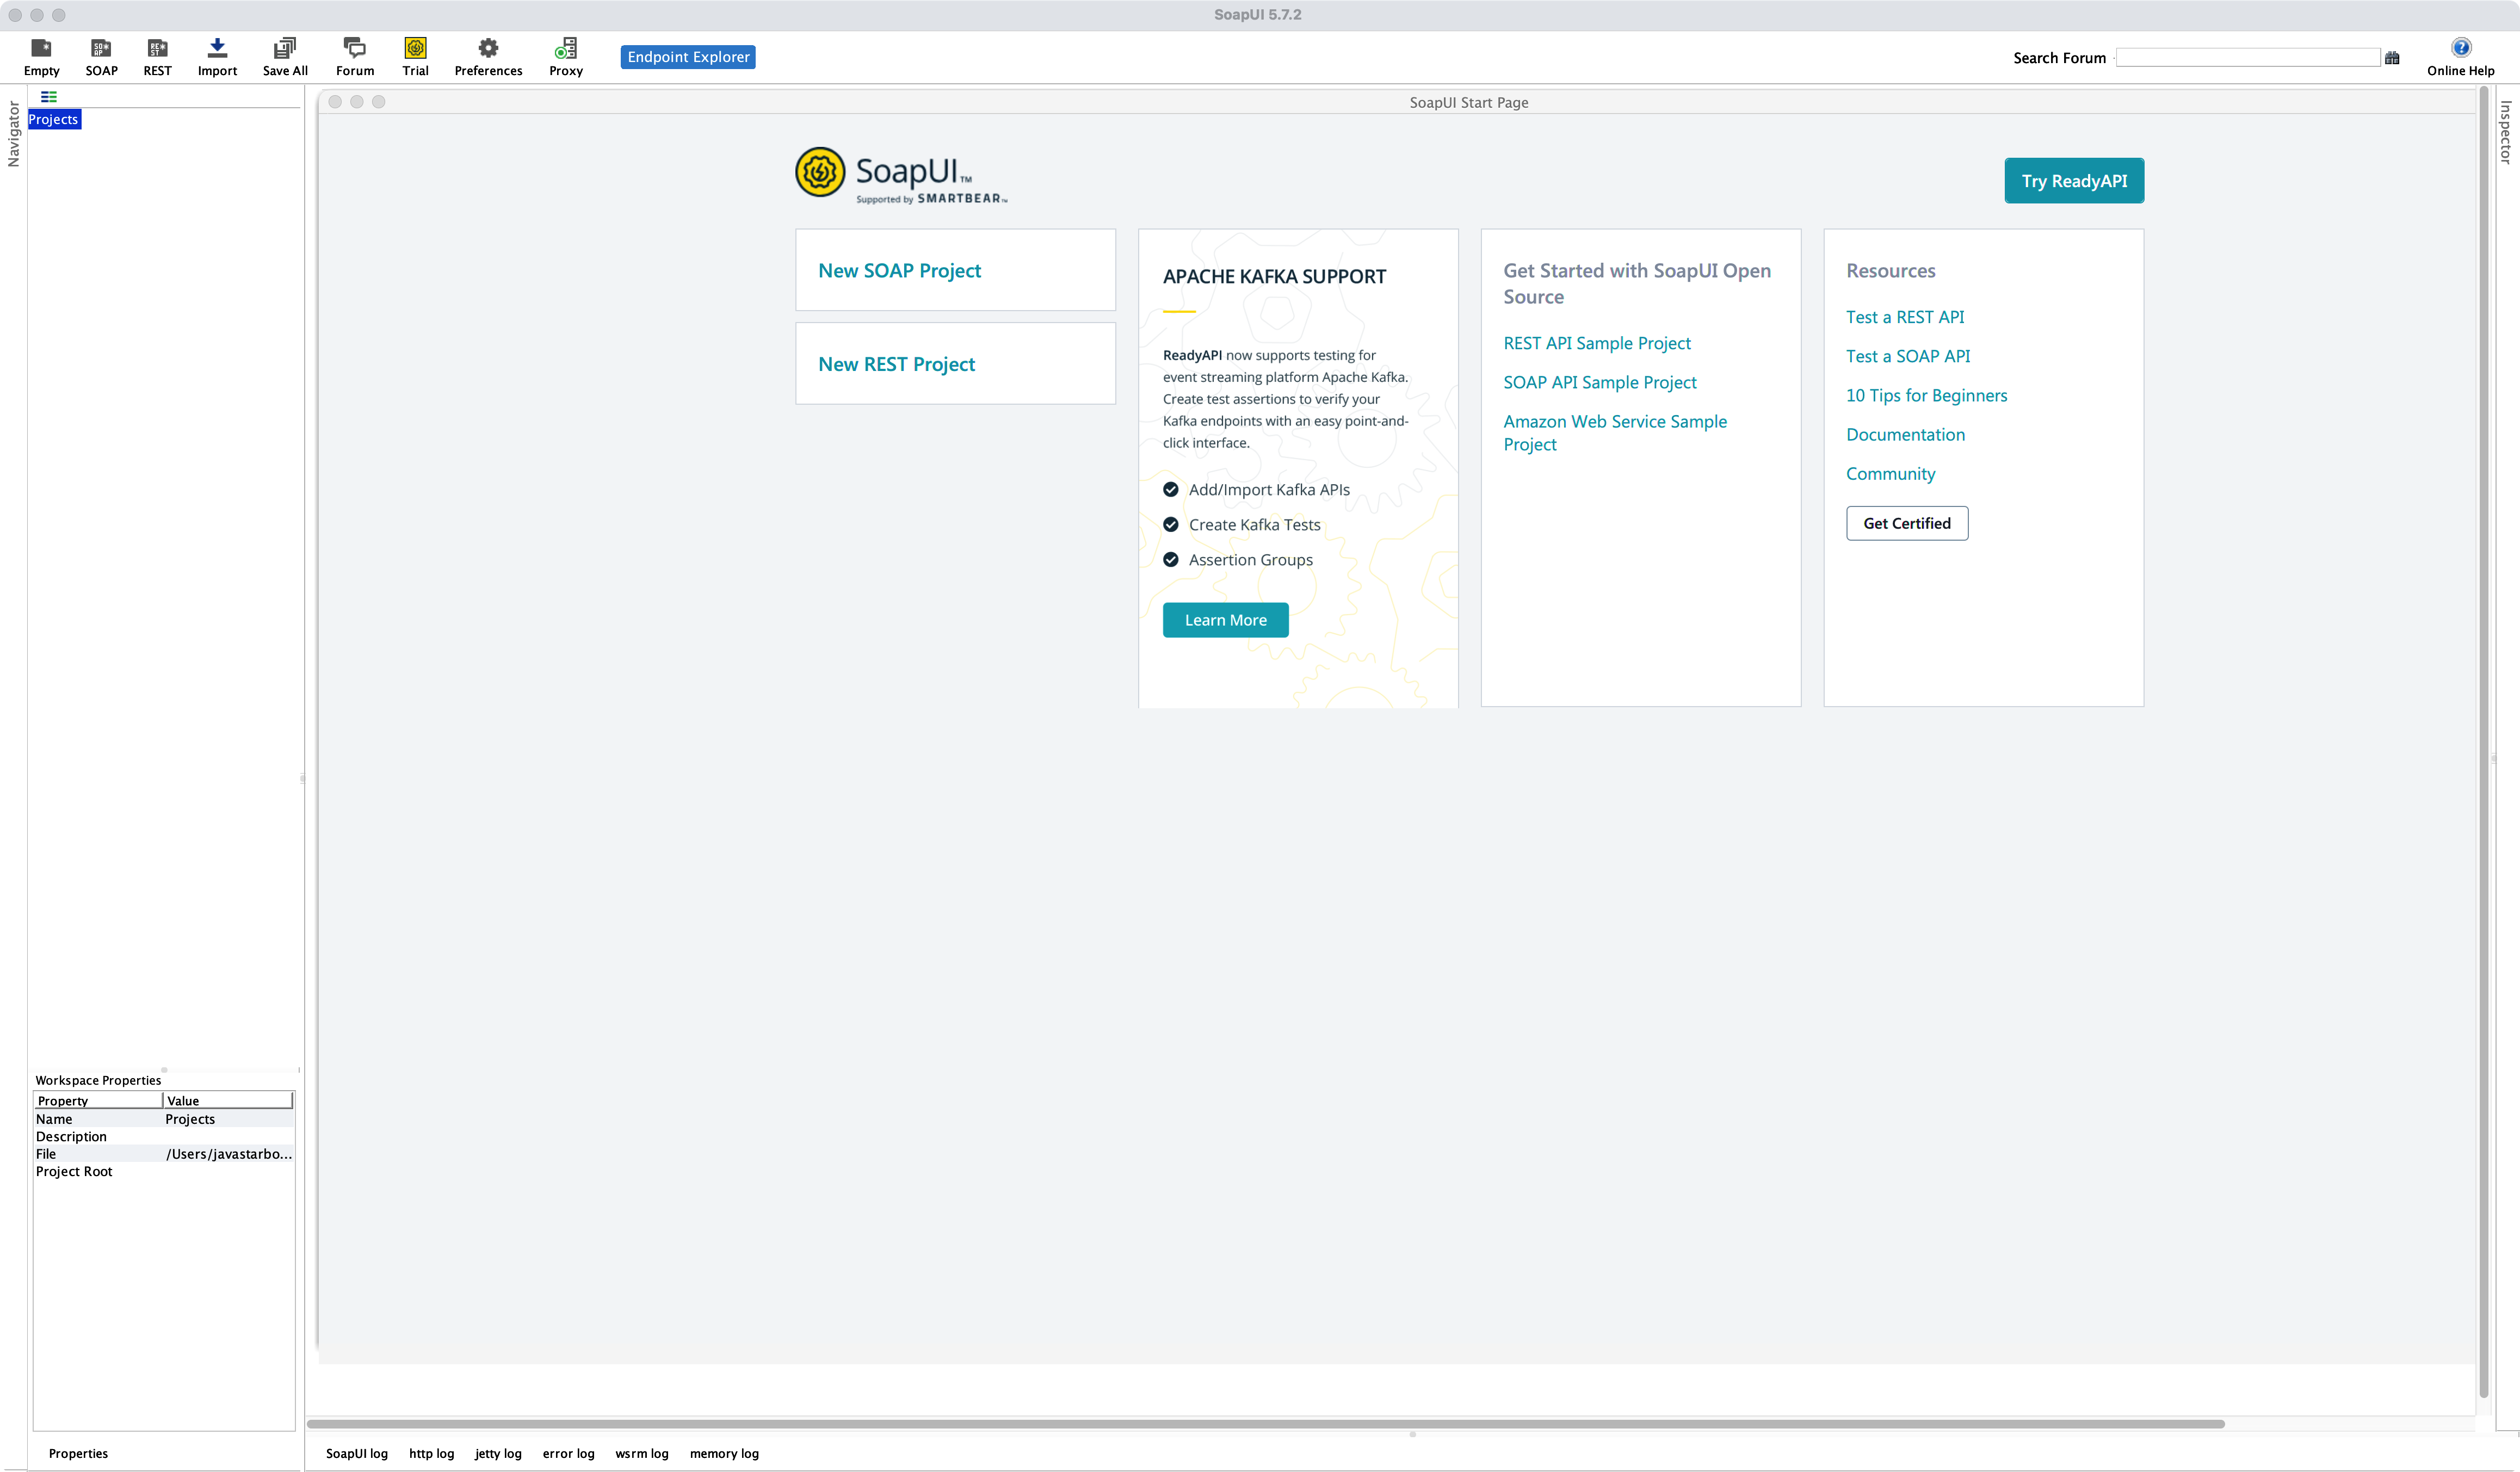This screenshot has height=1472, width=2520.
Task: Toggle the Proxy toolbar icon
Action: point(566,57)
